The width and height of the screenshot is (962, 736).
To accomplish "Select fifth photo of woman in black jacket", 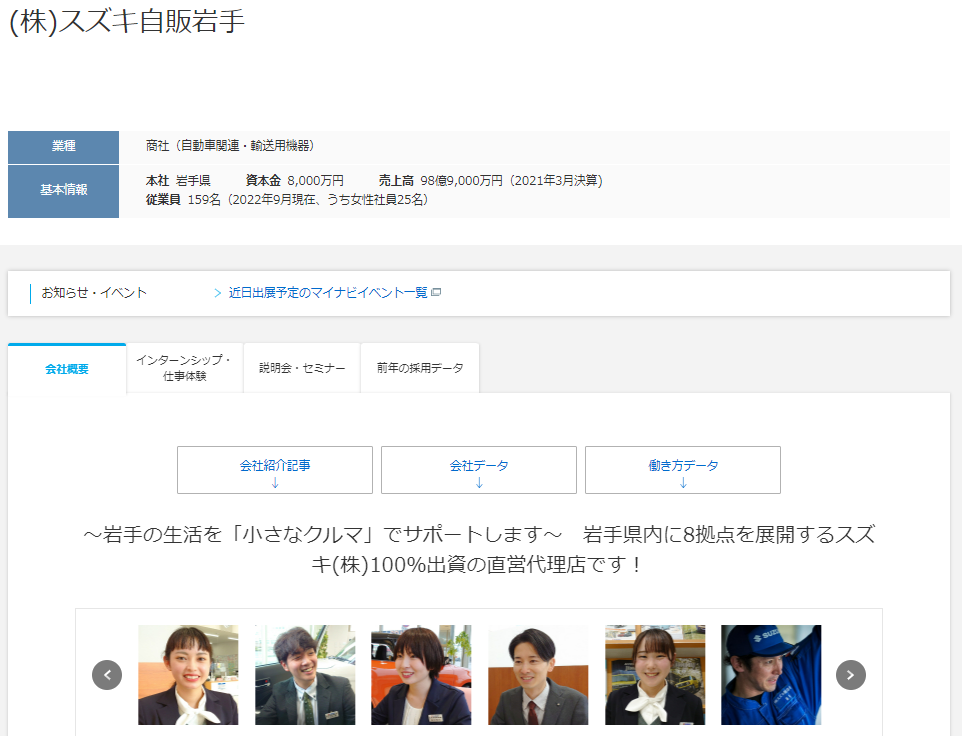I will 655,675.
